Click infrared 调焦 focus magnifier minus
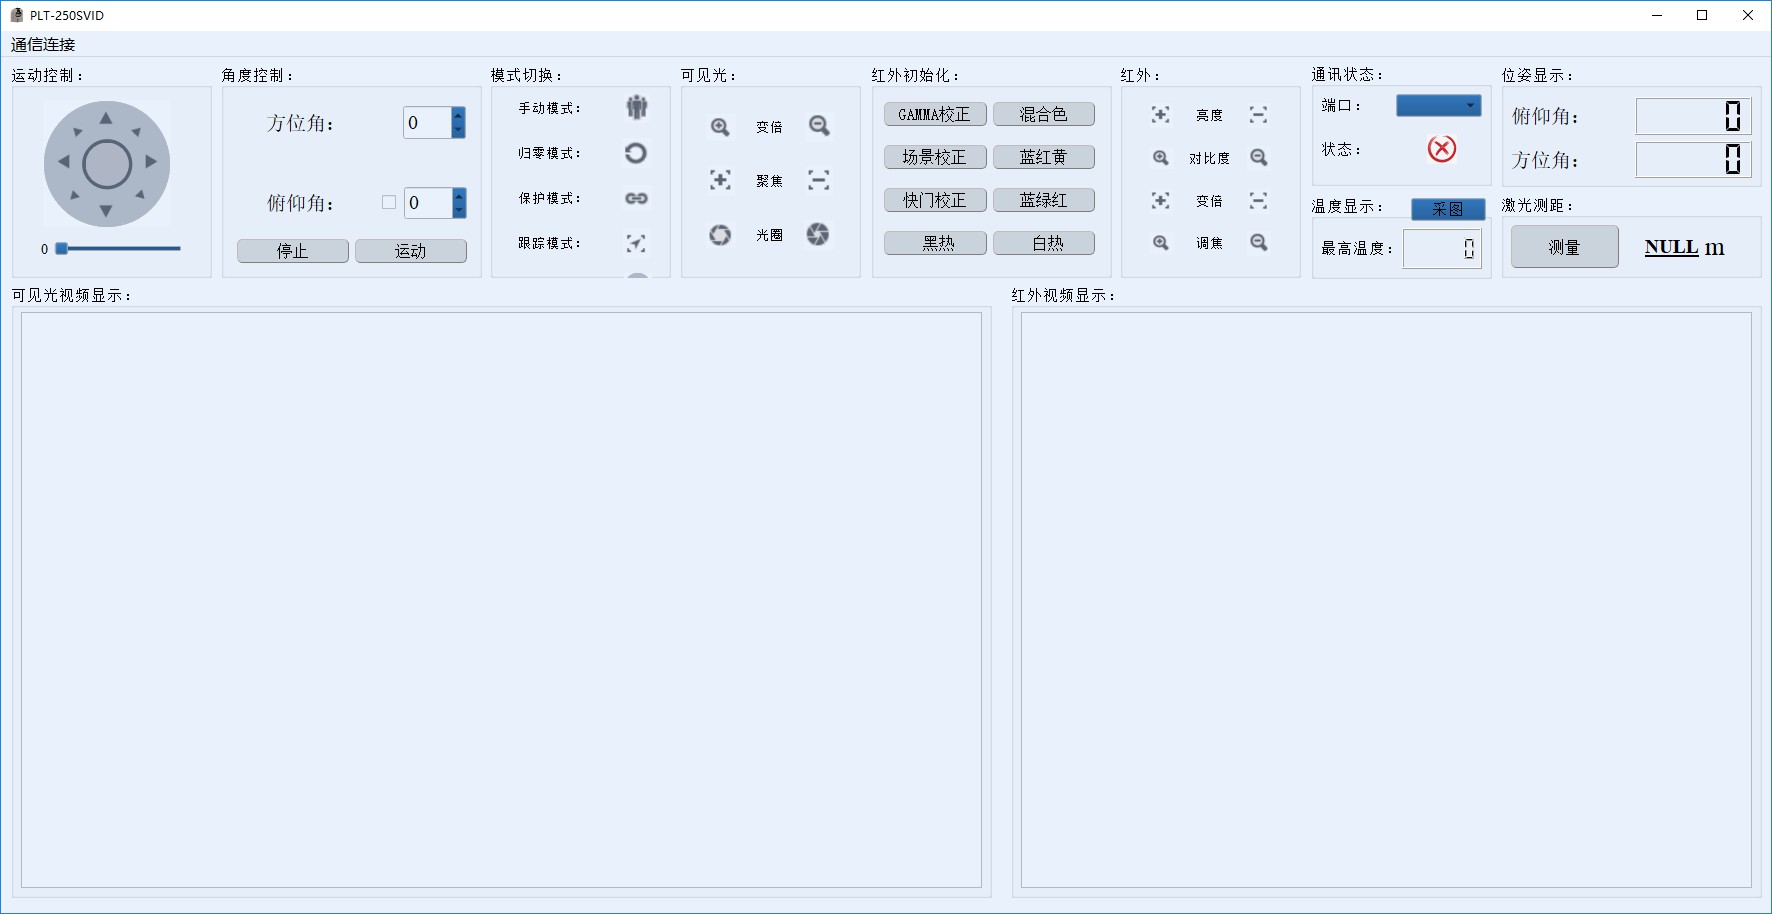This screenshot has height=914, width=1772. pyautogui.click(x=1259, y=243)
